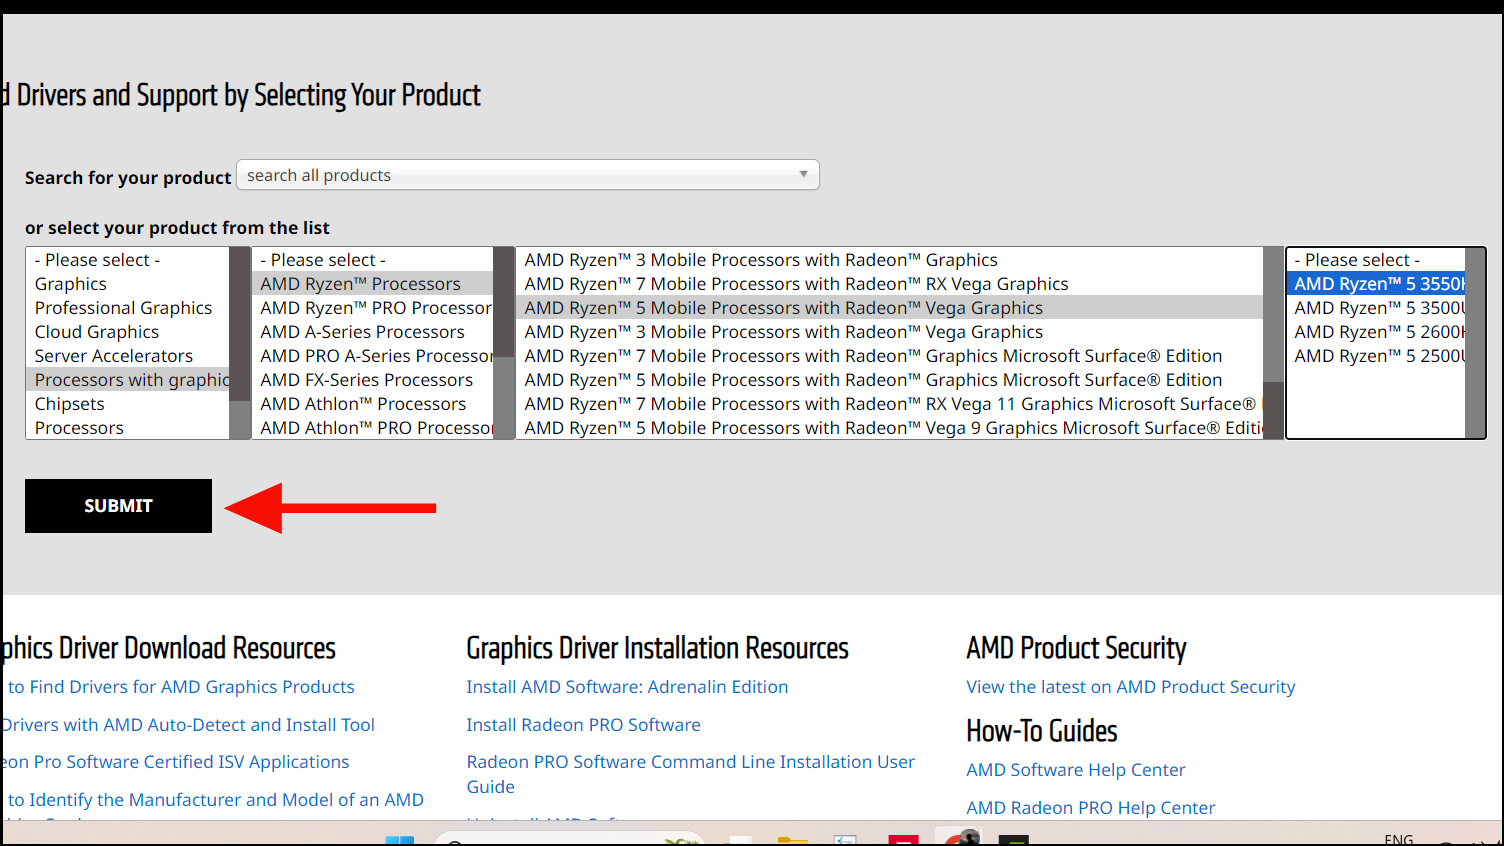This screenshot has width=1504, height=846.
Task: Choose Ryzen 5 Mobile Radeon Graphics Microsoft Surface Edition
Action: [890, 380]
